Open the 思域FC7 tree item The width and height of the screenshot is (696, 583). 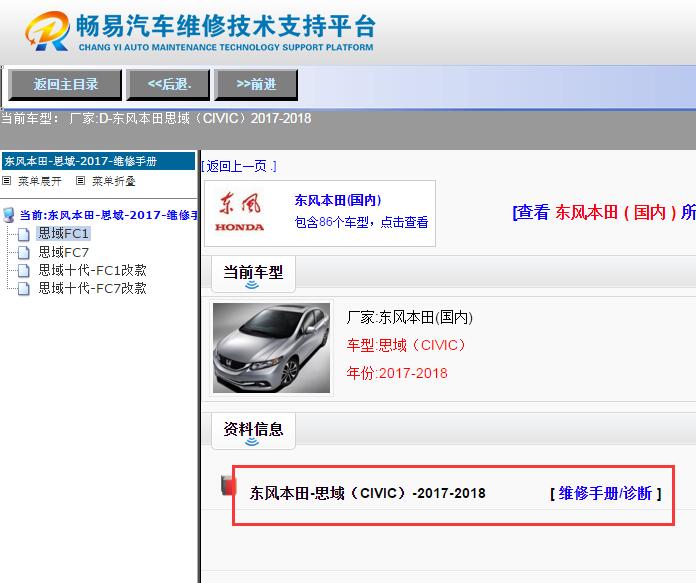point(63,252)
